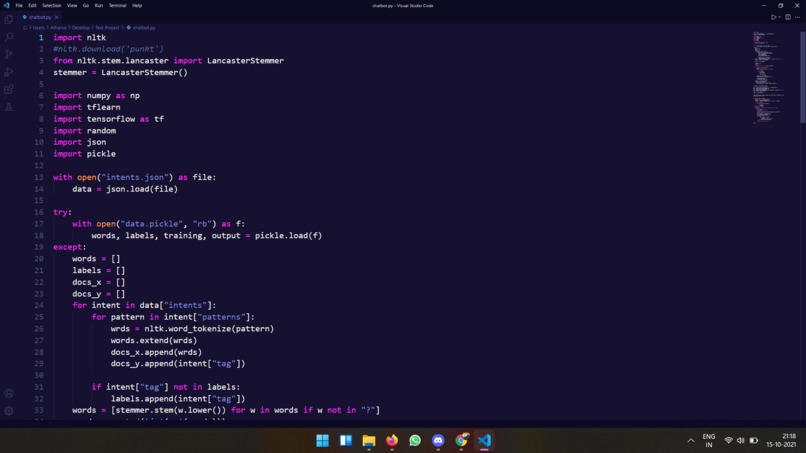Show hidden system tray icons
The width and height of the screenshot is (806, 453).
click(690, 441)
